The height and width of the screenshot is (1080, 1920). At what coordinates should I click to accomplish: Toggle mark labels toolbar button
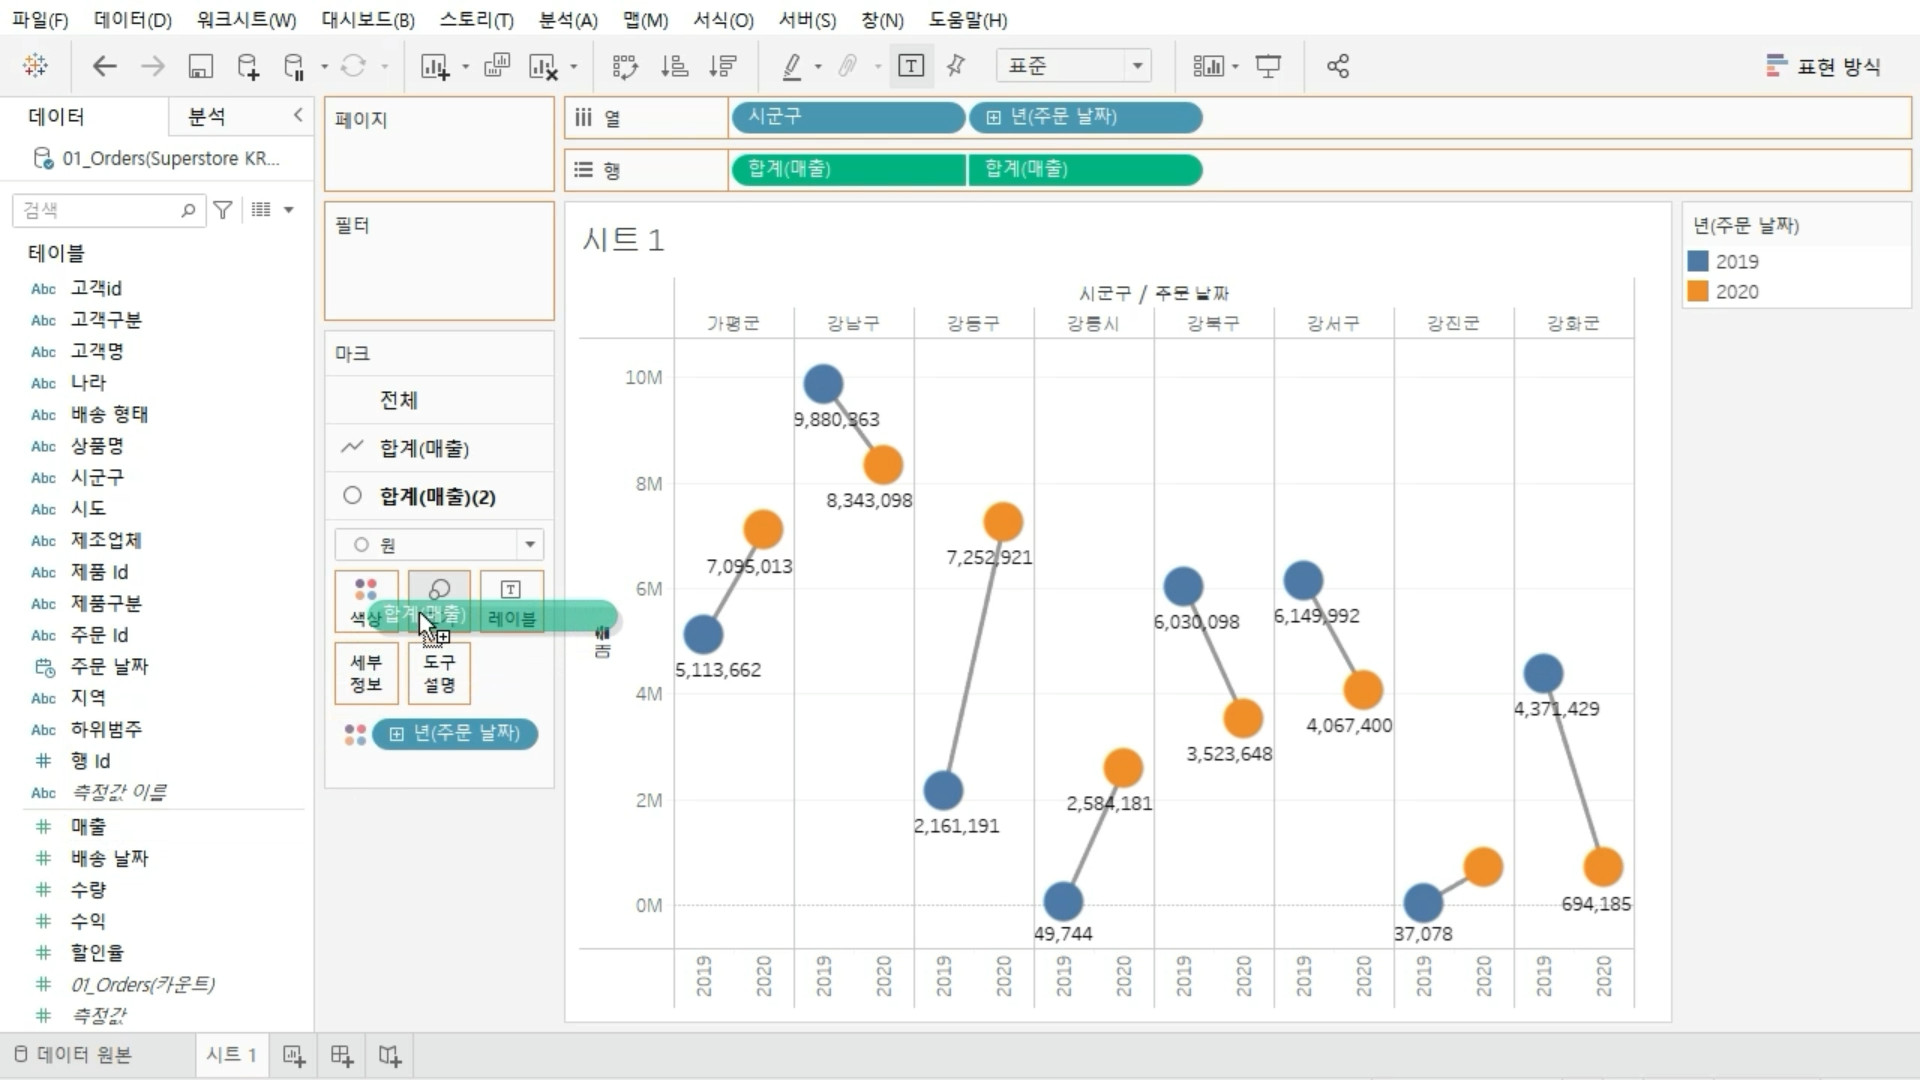(x=911, y=66)
